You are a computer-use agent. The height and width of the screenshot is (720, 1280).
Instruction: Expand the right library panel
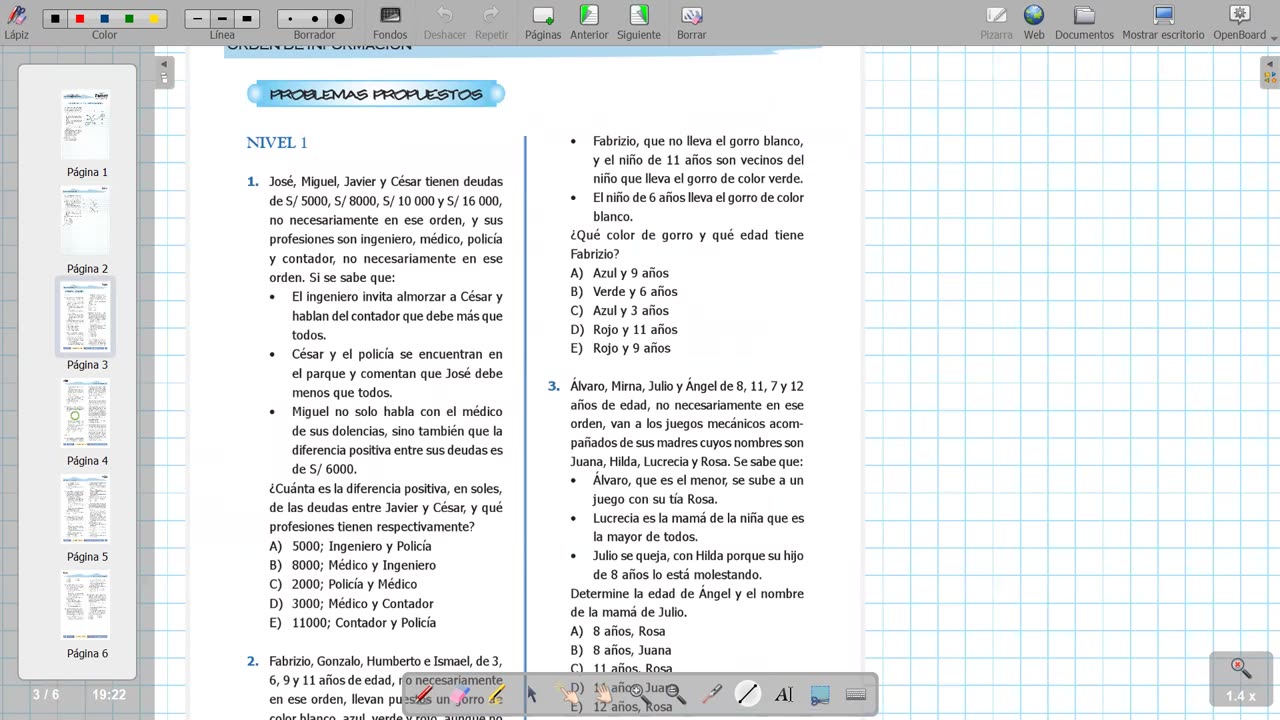coord(1270,72)
